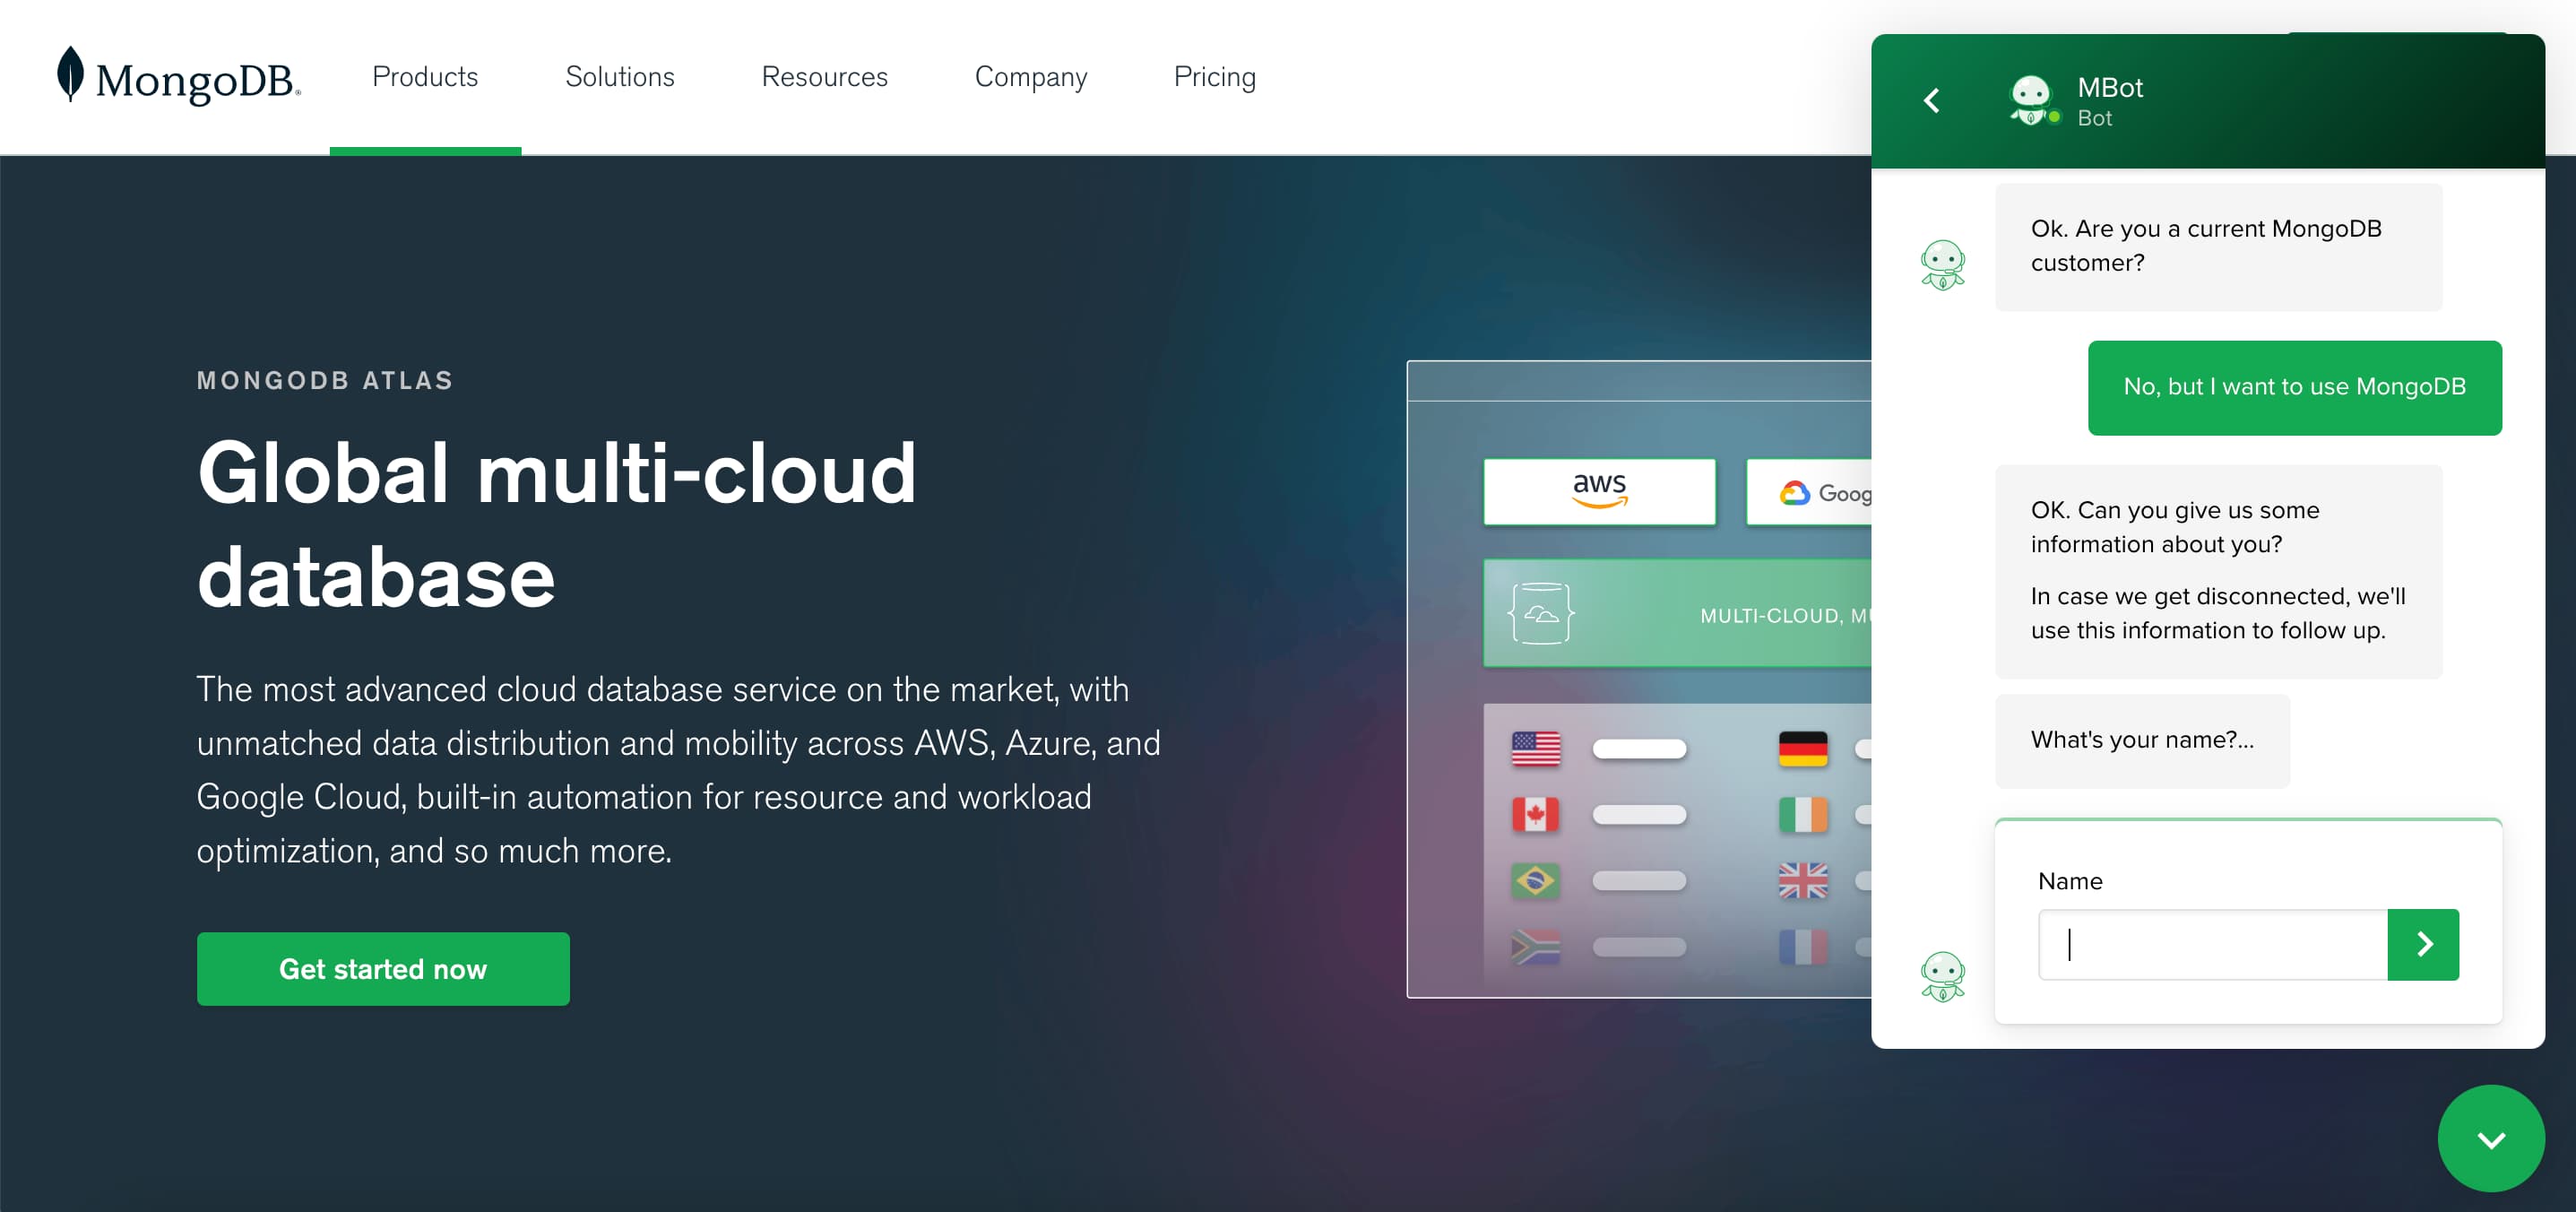
Task: Select the United Kingdom flag
Action: (1802, 880)
